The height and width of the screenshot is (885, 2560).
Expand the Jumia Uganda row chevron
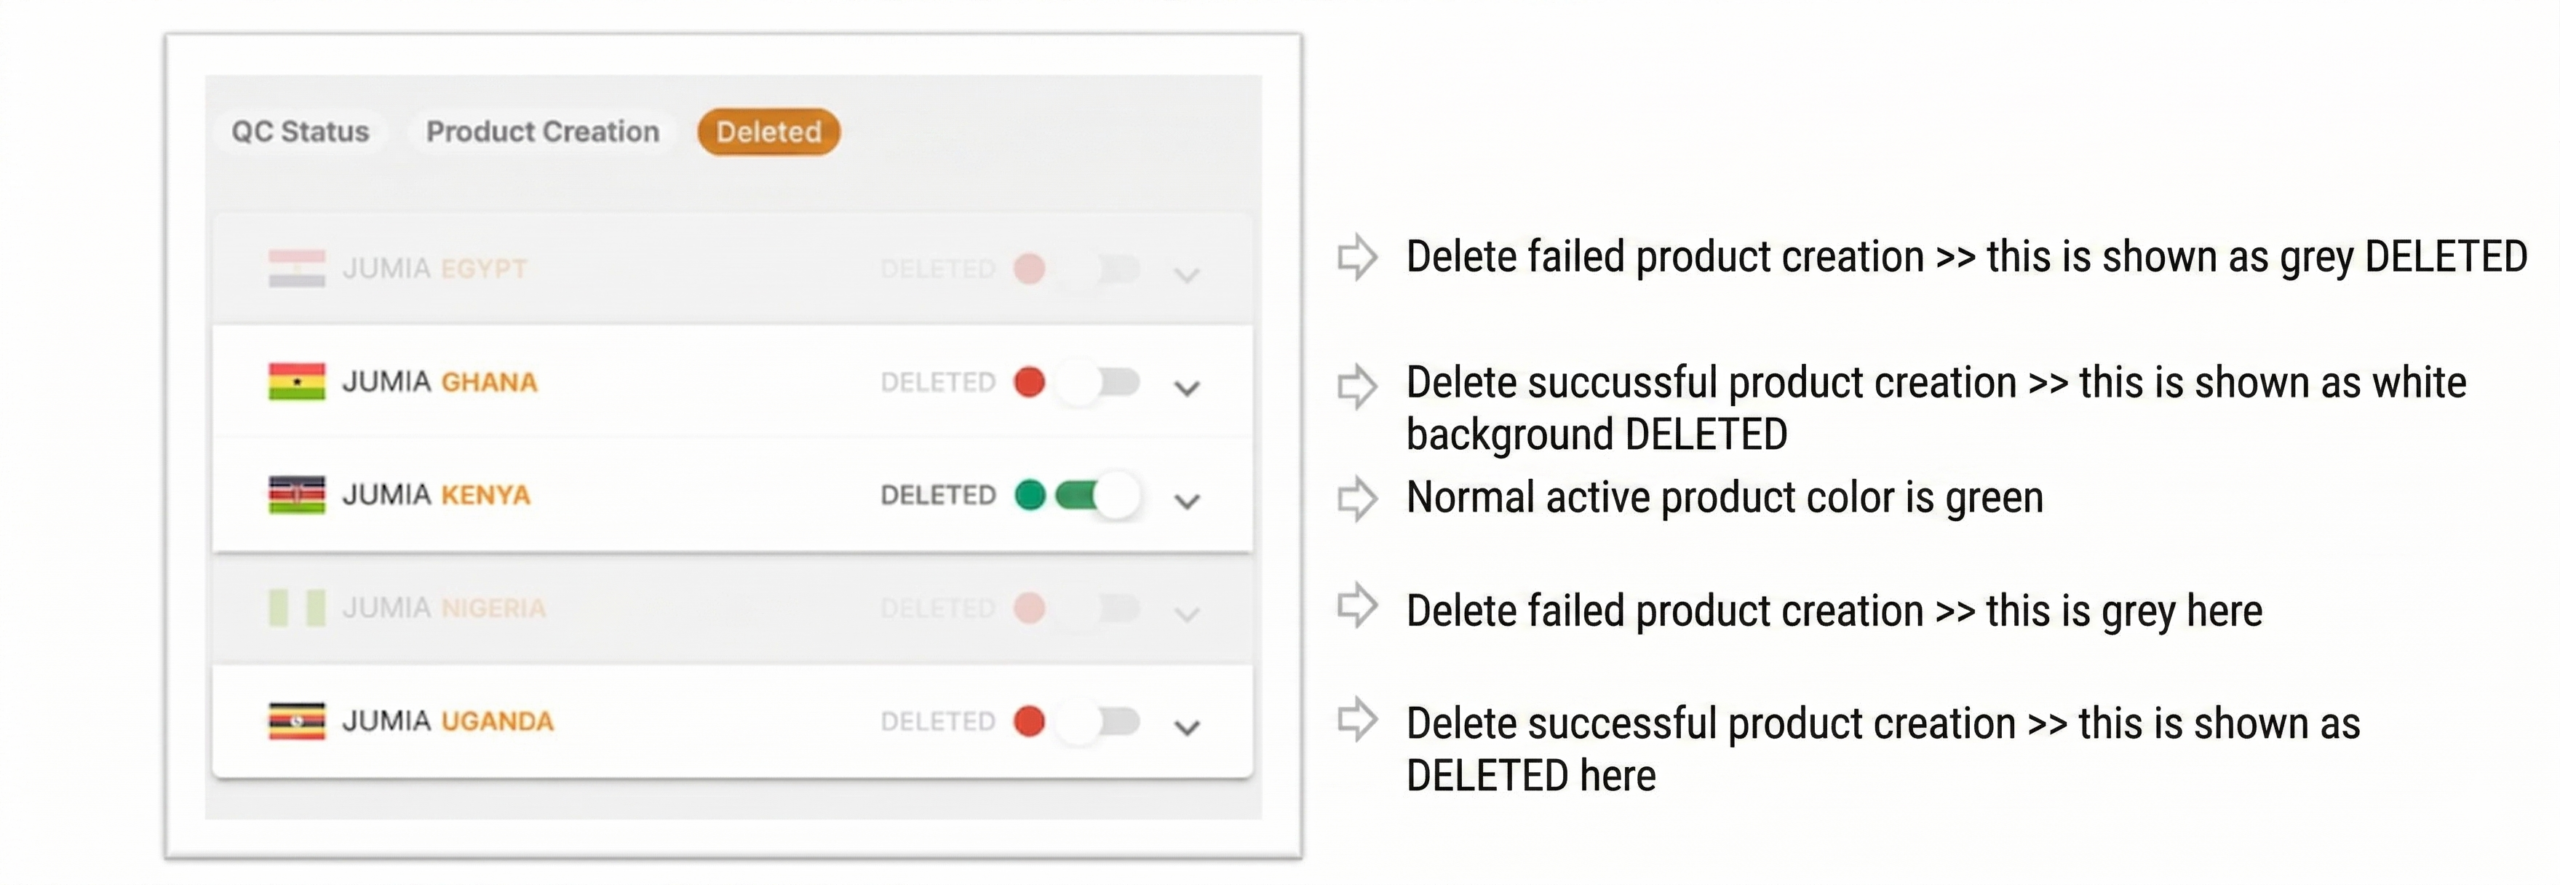click(1187, 727)
